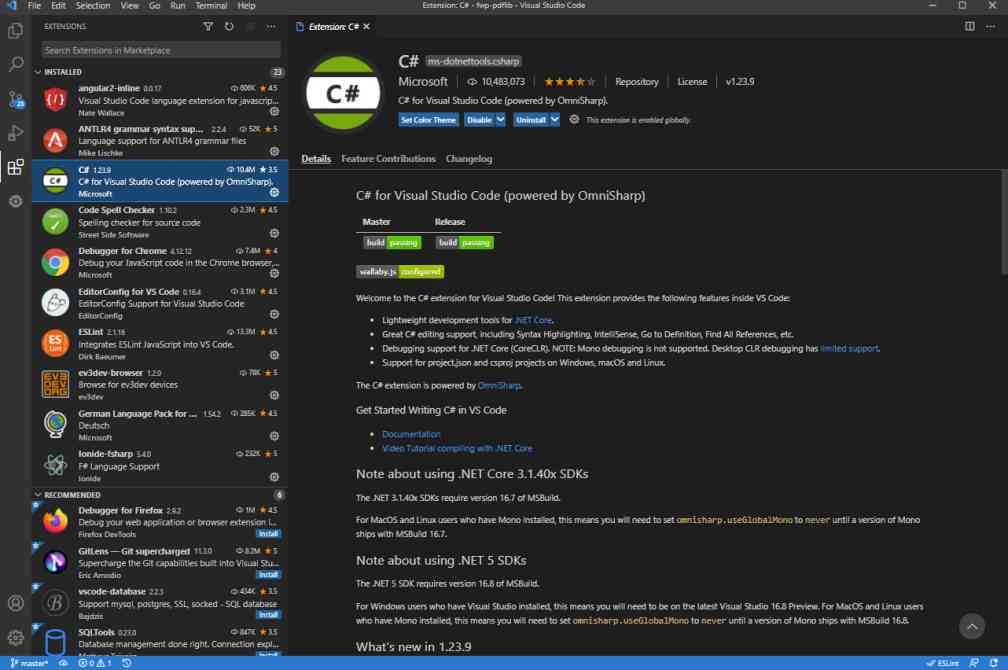Open the Terminal menu
The height and width of the screenshot is (670, 1008).
pos(210,5)
